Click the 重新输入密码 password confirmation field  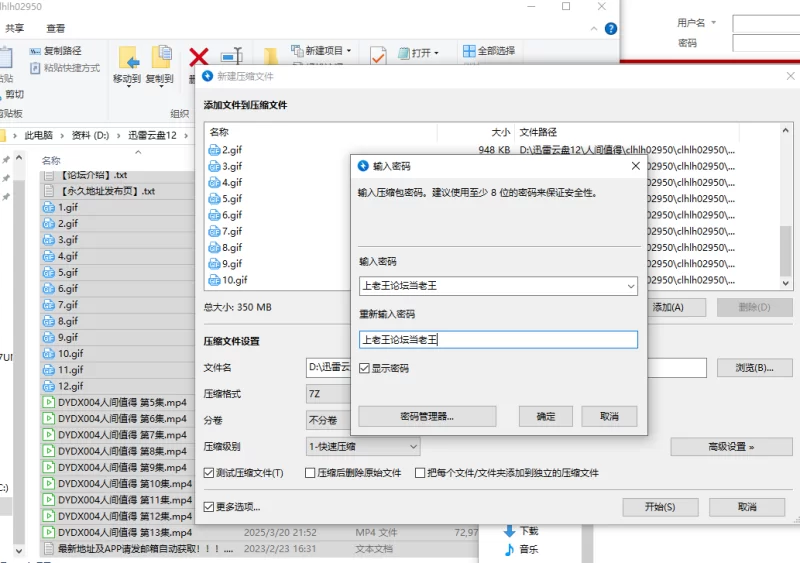[498, 340]
